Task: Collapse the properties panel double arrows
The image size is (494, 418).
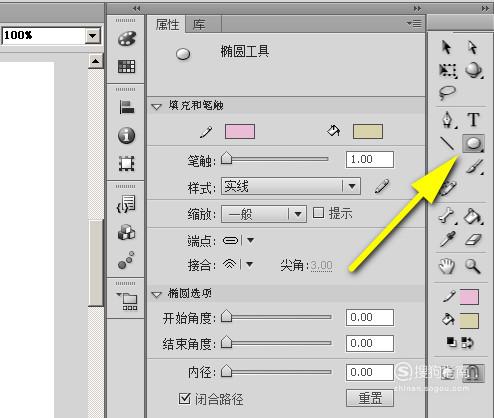Action: point(417,8)
